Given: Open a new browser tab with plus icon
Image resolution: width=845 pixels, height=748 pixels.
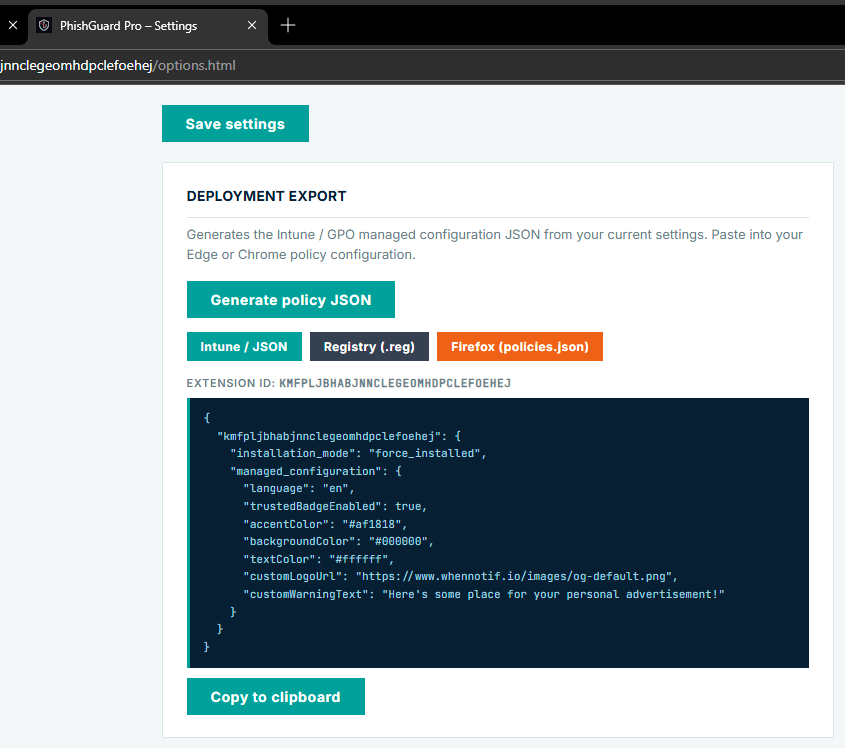Looking at the screenshot, I should click(288, 25).
